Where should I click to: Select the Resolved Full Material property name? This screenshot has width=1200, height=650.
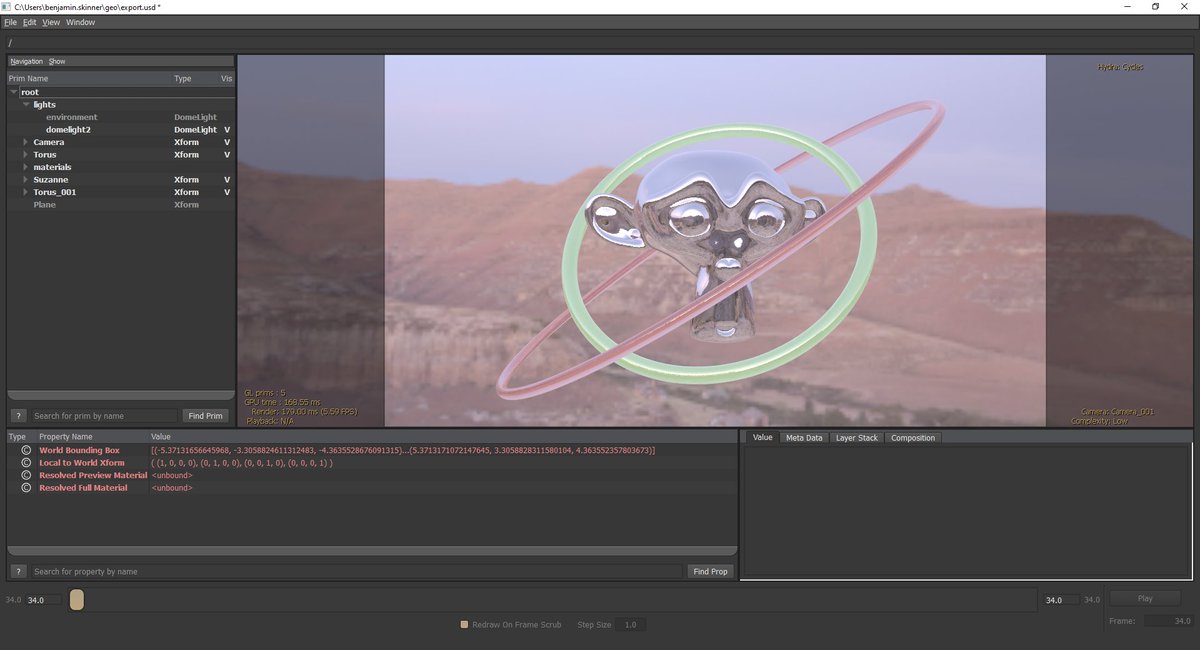(x=83, y=488)
